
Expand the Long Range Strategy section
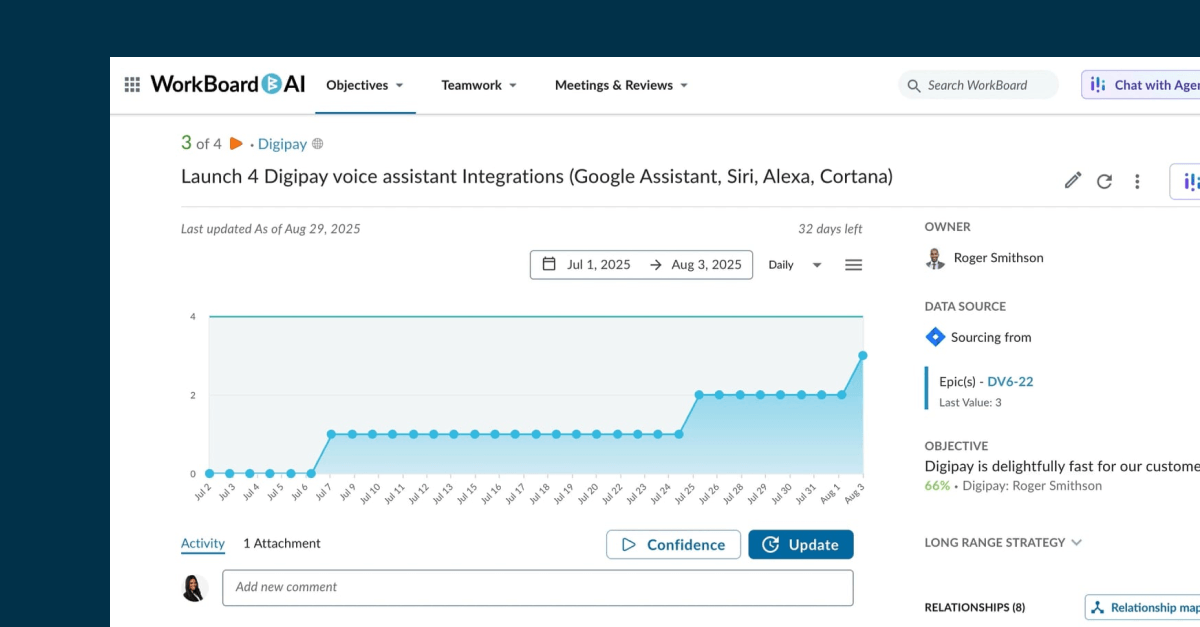(1077, 542)
